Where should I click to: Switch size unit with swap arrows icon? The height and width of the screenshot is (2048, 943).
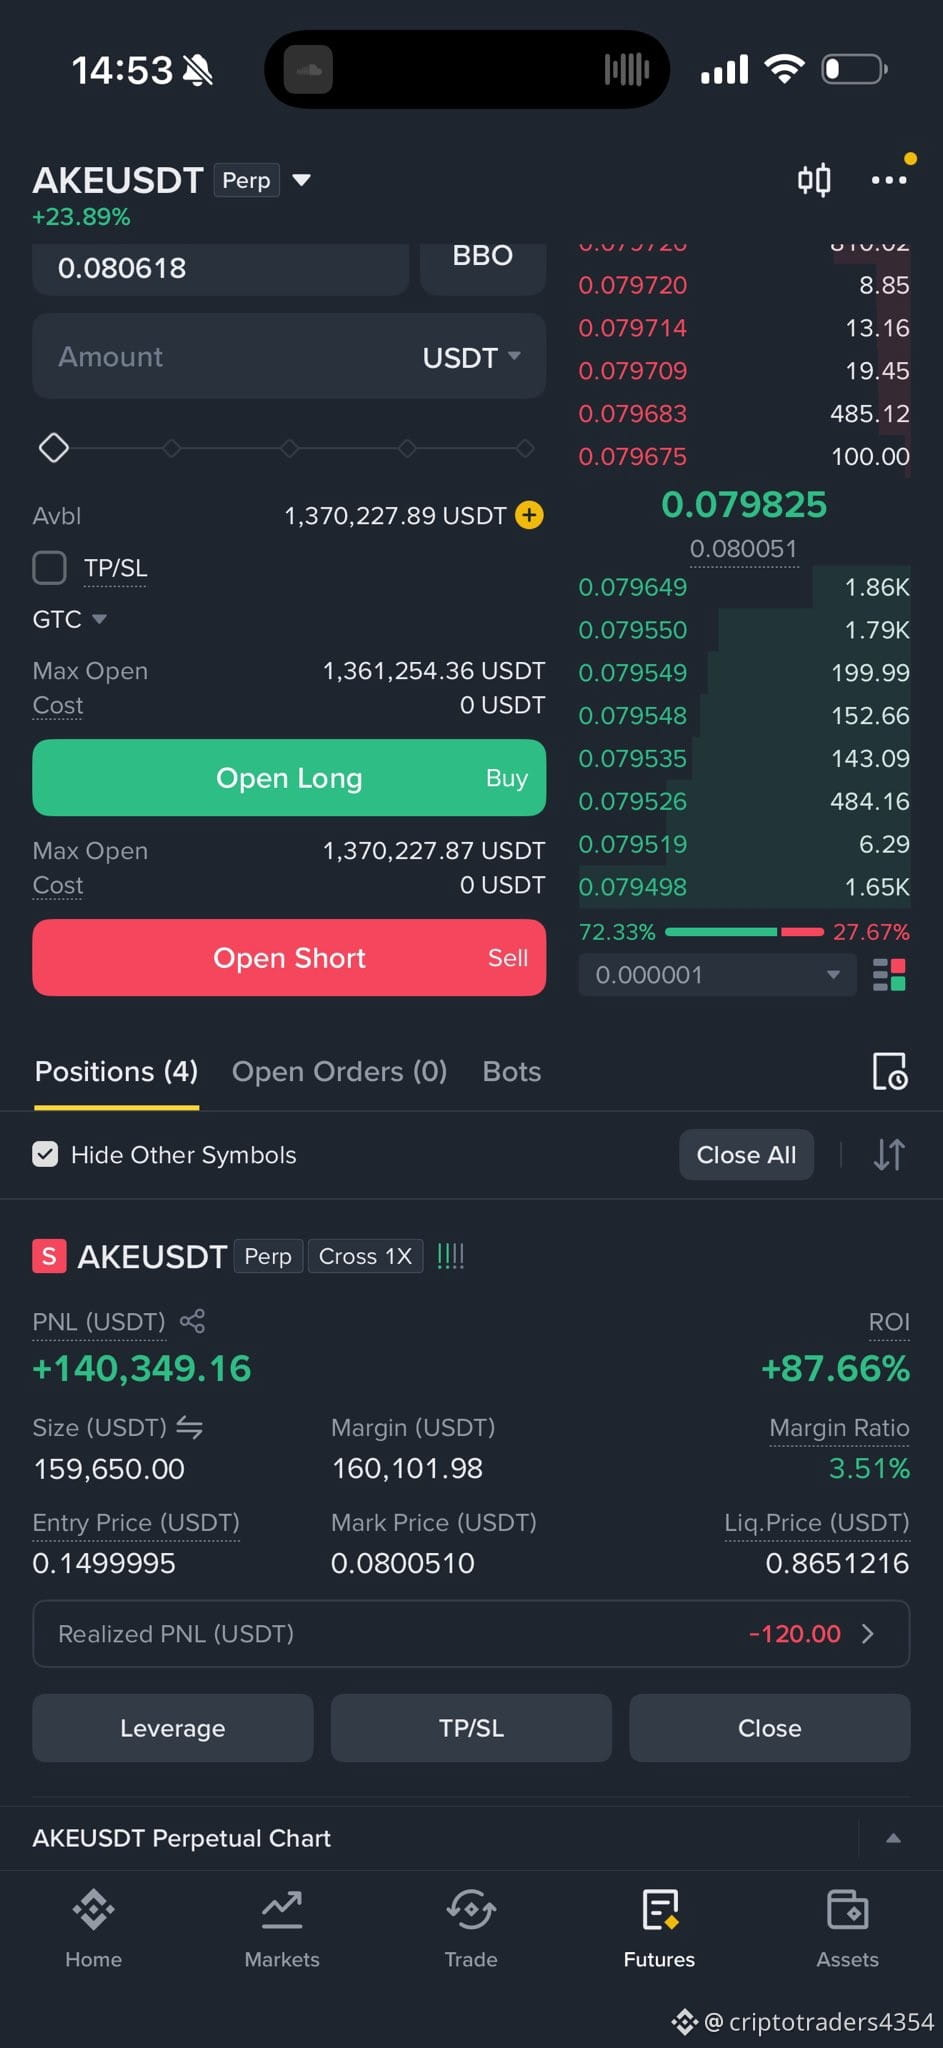[x=190, y=1427]
